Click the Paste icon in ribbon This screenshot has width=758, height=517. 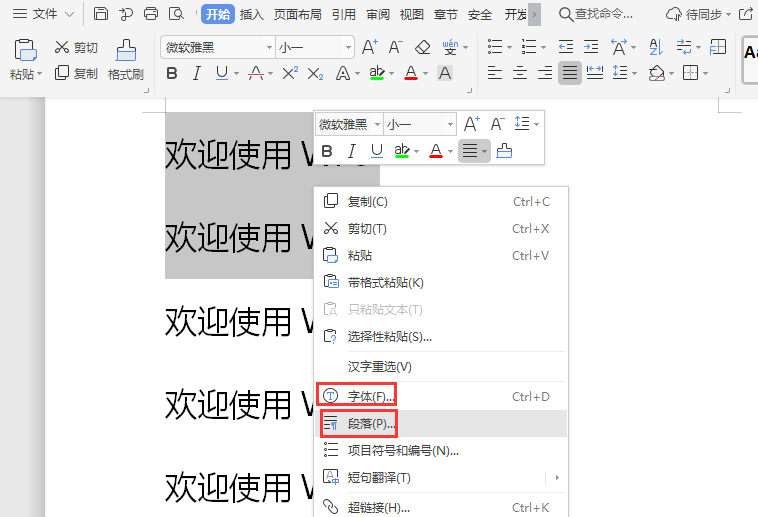pos(25,50)
